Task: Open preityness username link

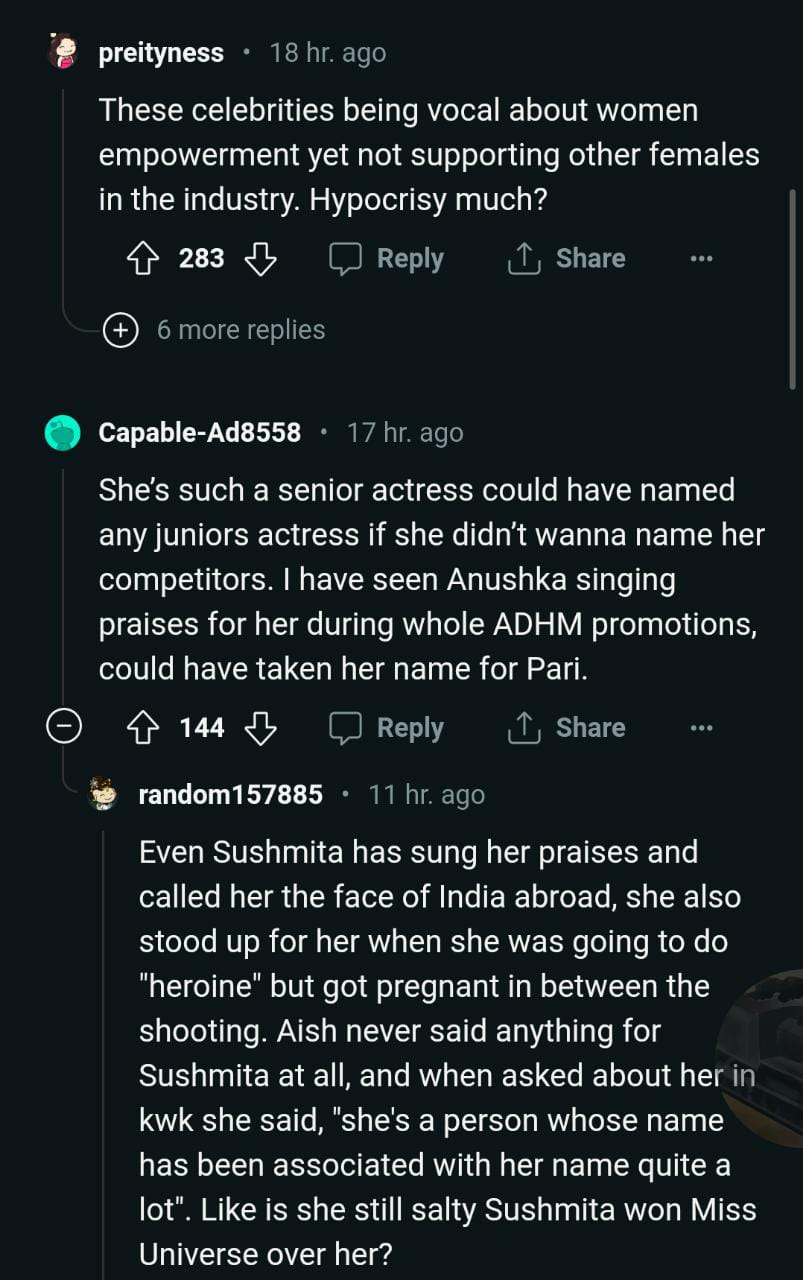Action: pyautogui.click(x=161, y=53)
